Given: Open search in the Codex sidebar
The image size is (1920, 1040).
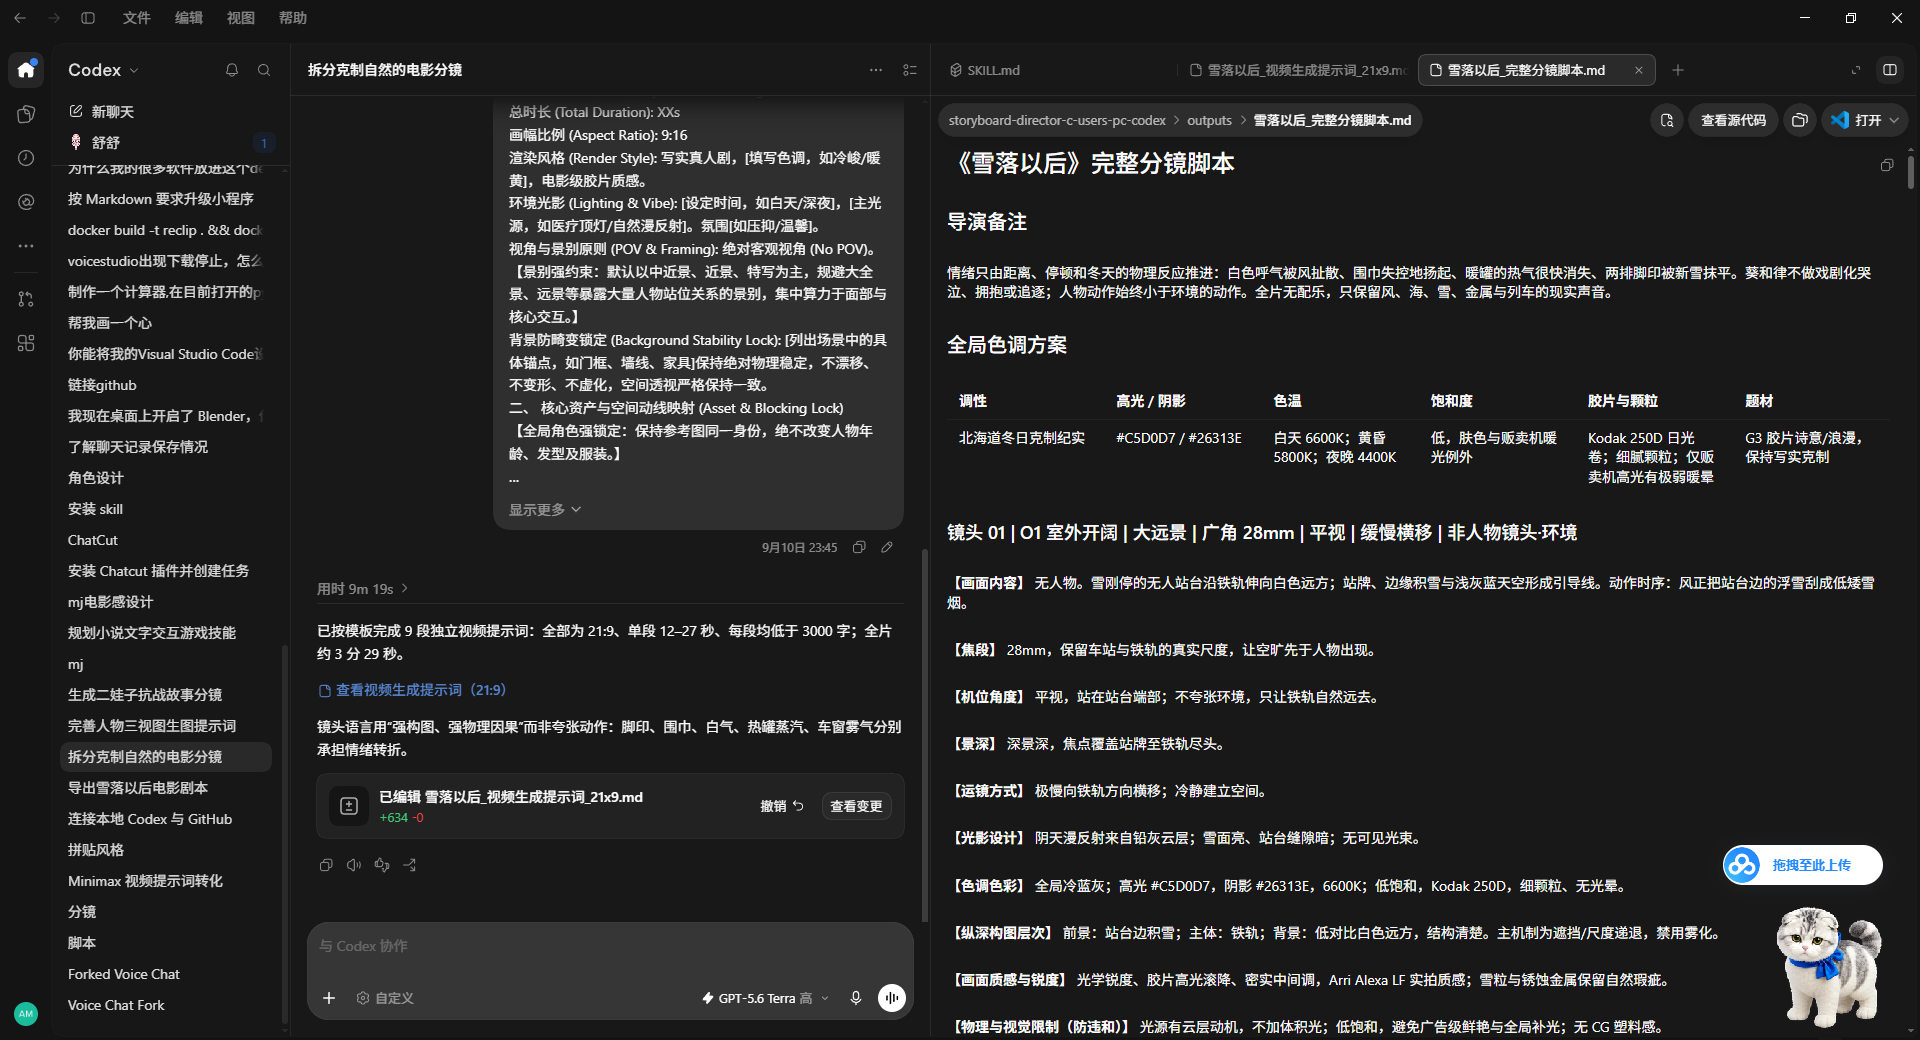Looking at the screenshot, I should pos(264,70).
